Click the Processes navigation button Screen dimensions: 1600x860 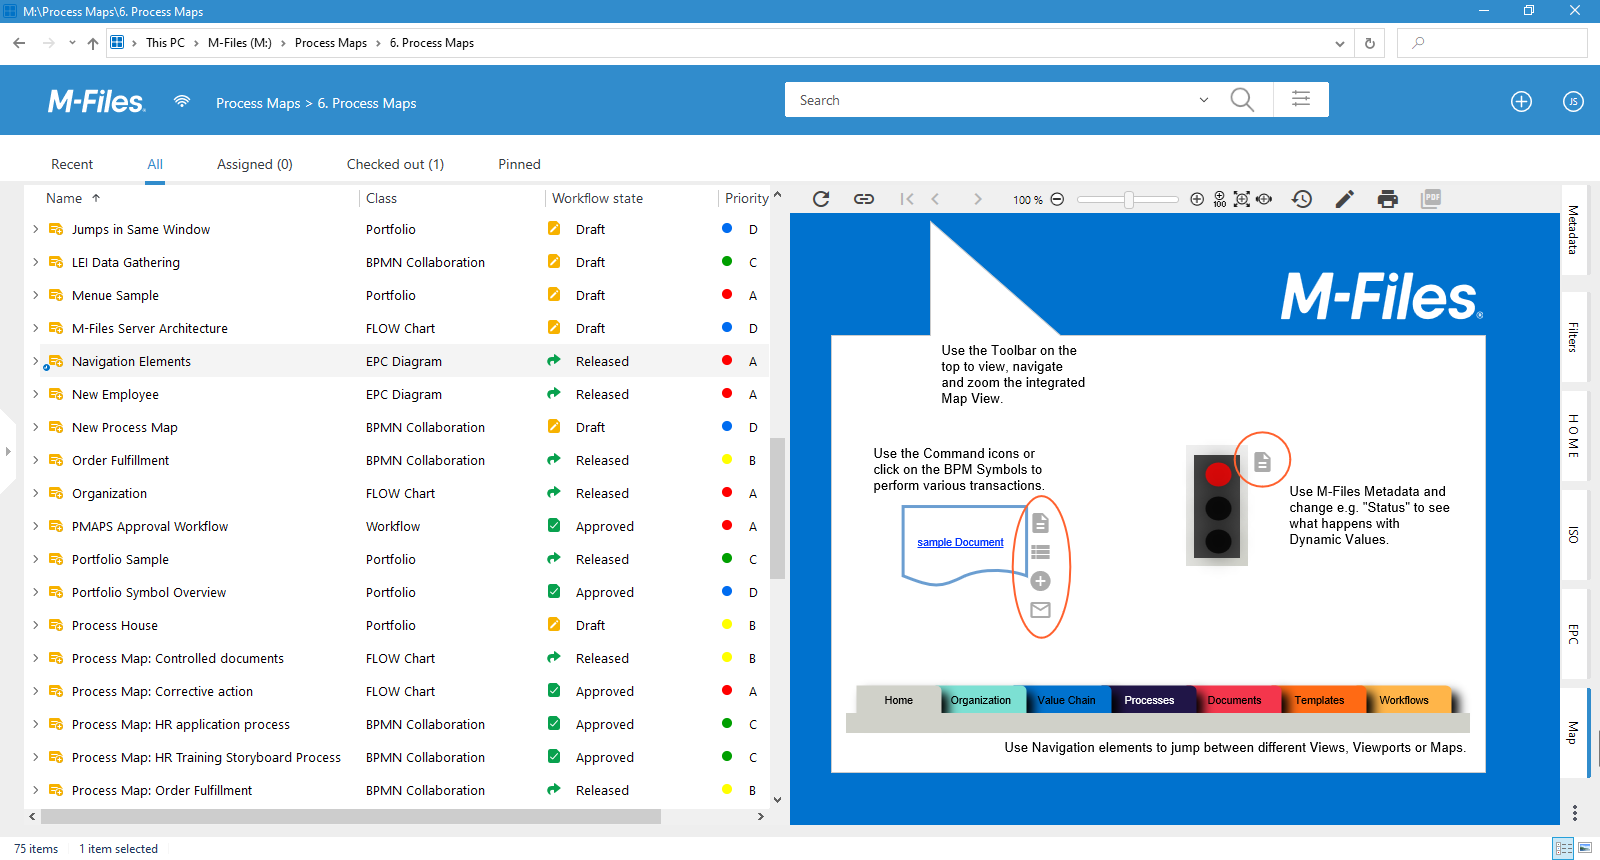point(1149,700)
